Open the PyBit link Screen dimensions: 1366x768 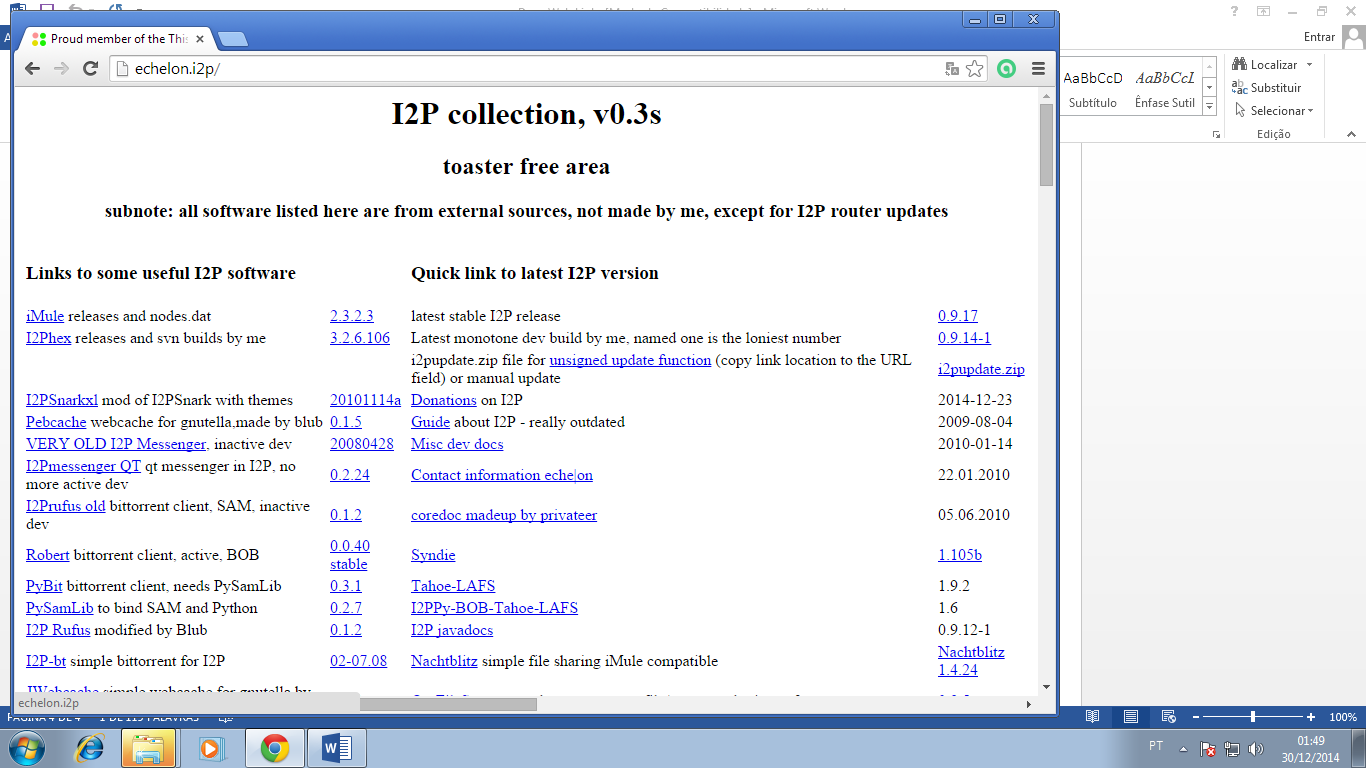coord(44,586)
